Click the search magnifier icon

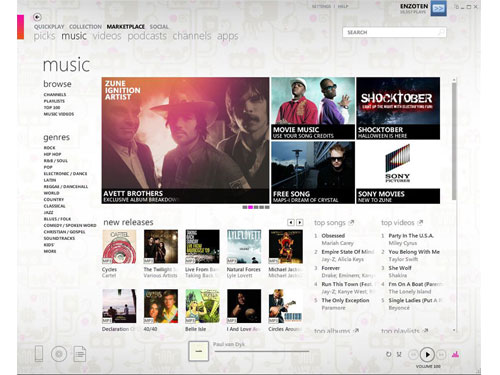pos(441,32)
